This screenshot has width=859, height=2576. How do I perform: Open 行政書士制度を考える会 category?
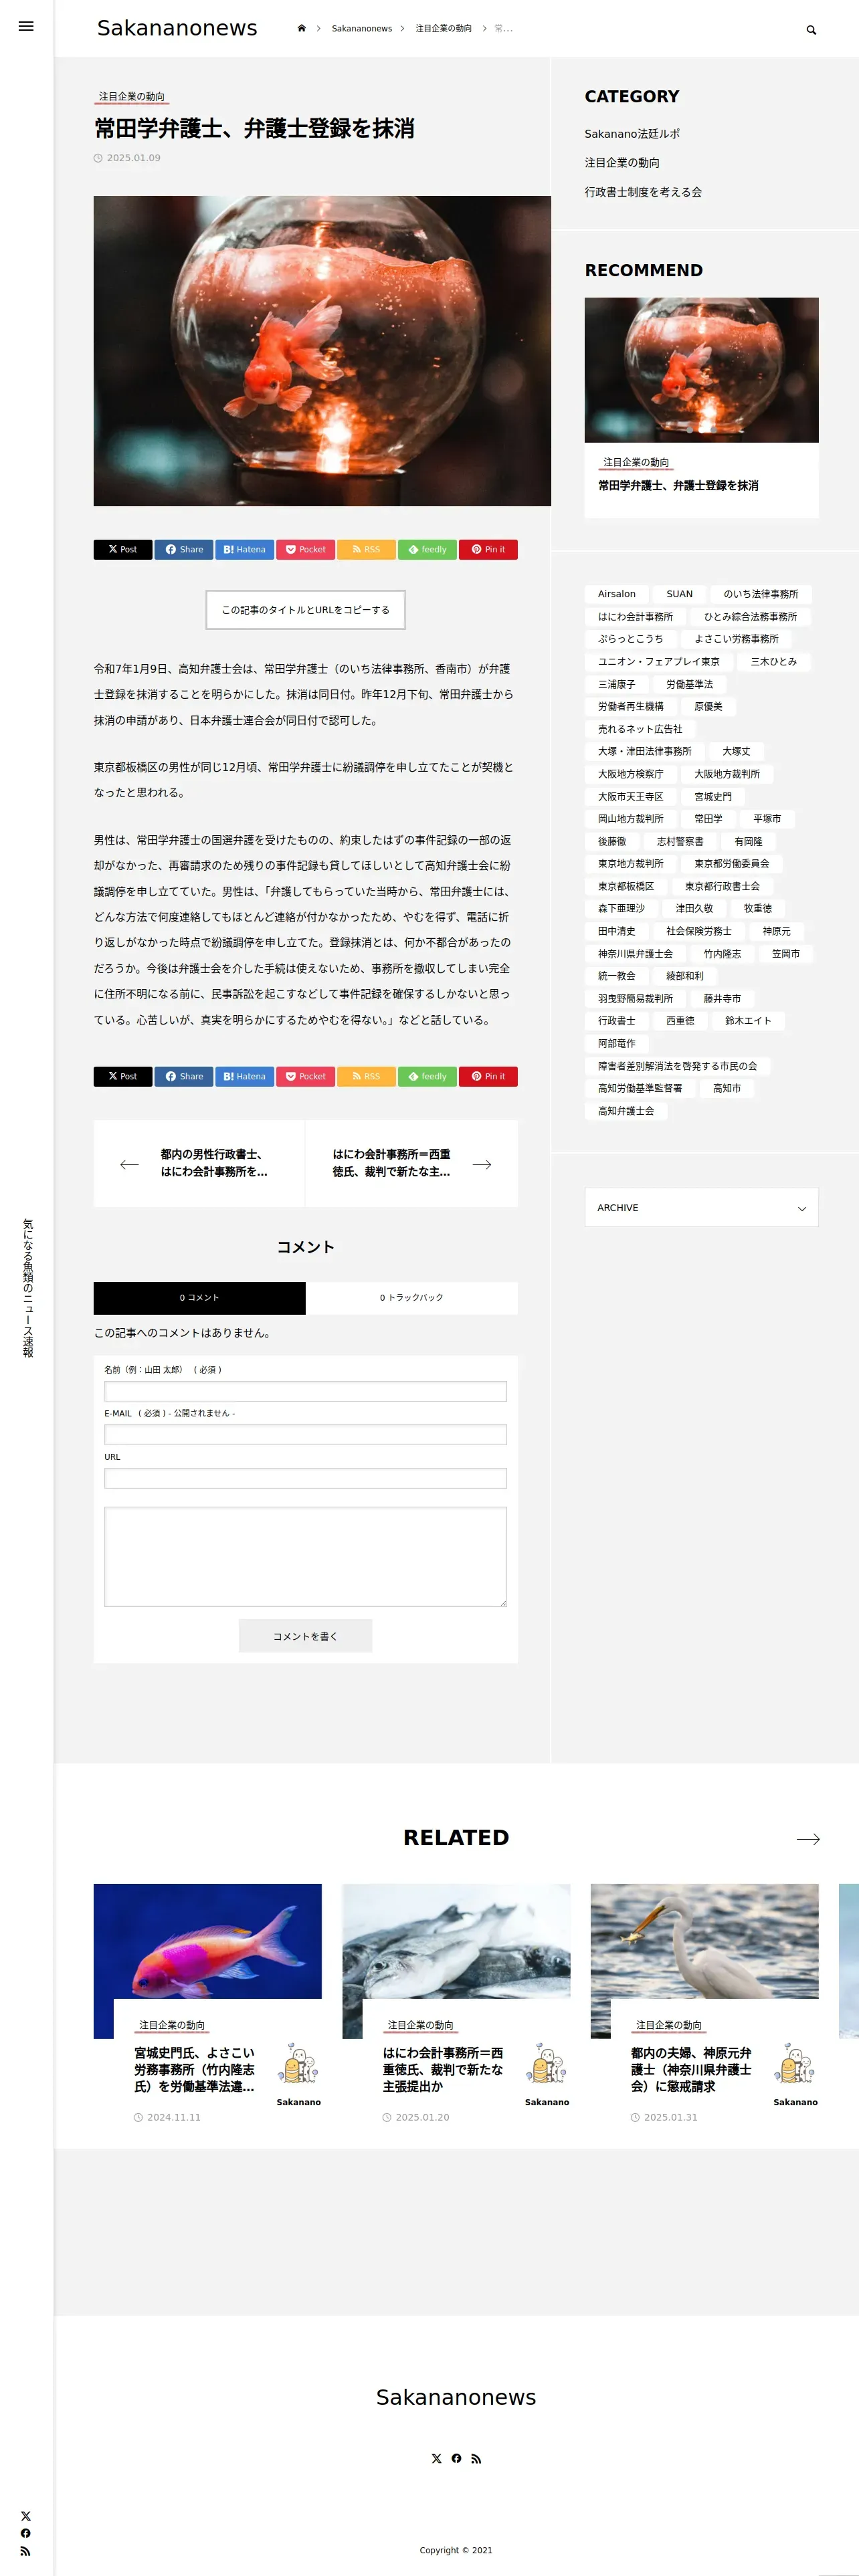643,191
